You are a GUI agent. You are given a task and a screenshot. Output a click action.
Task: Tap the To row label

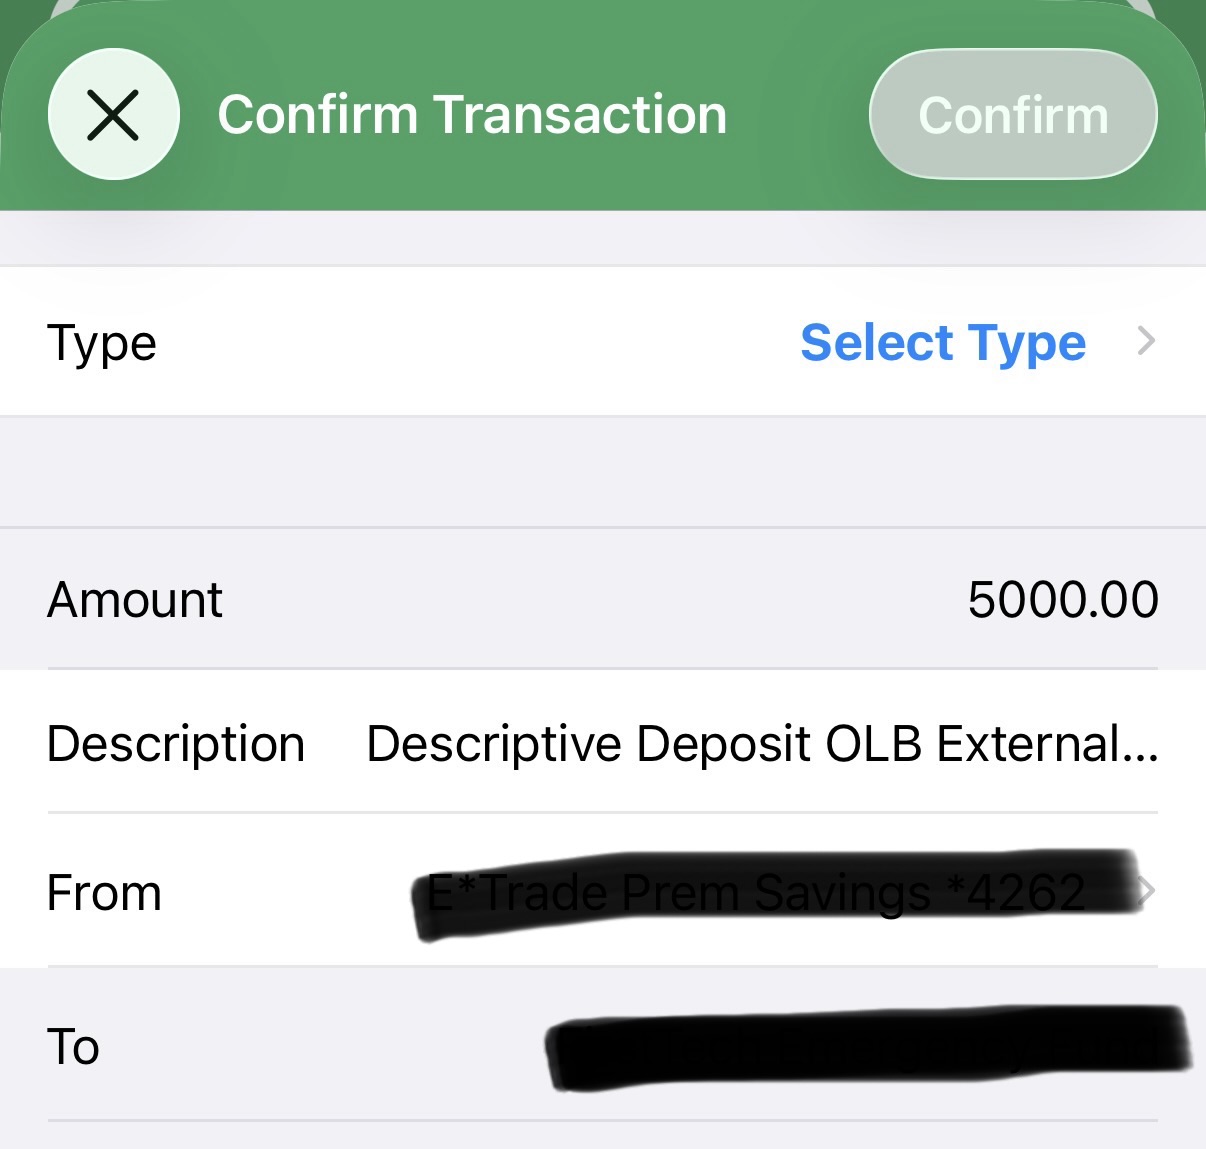[x=73, y=1046]
